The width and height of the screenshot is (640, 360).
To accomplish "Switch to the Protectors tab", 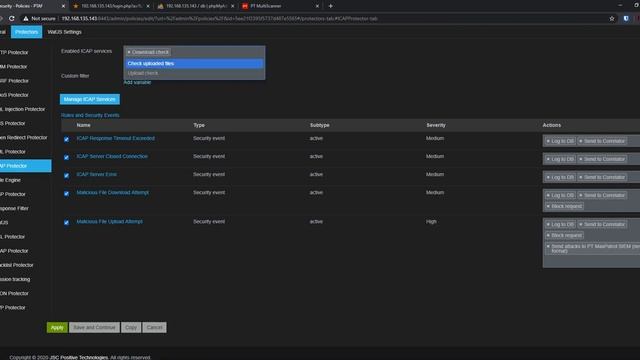I will pos(27,32).
